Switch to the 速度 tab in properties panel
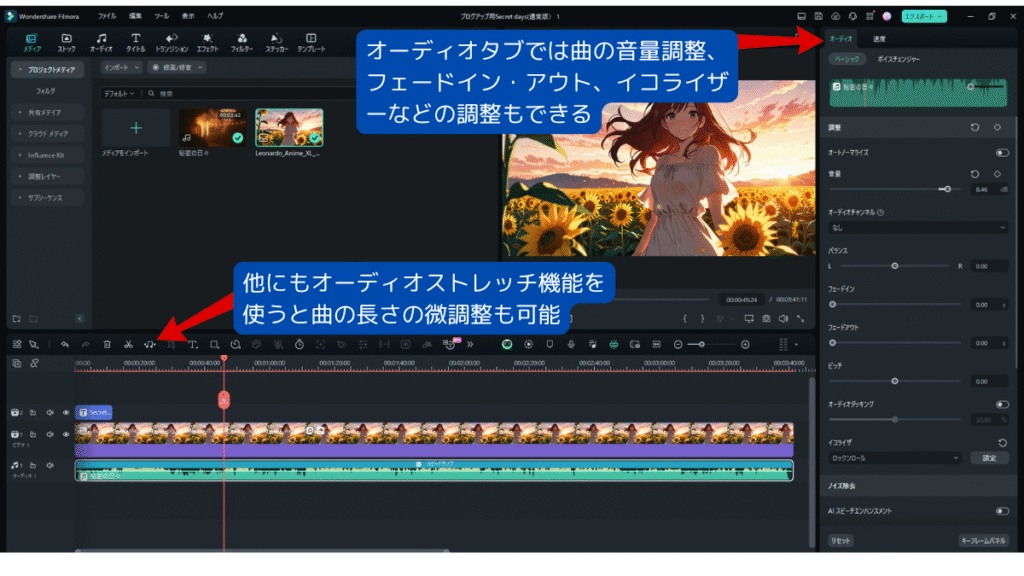 pos(879,39)
